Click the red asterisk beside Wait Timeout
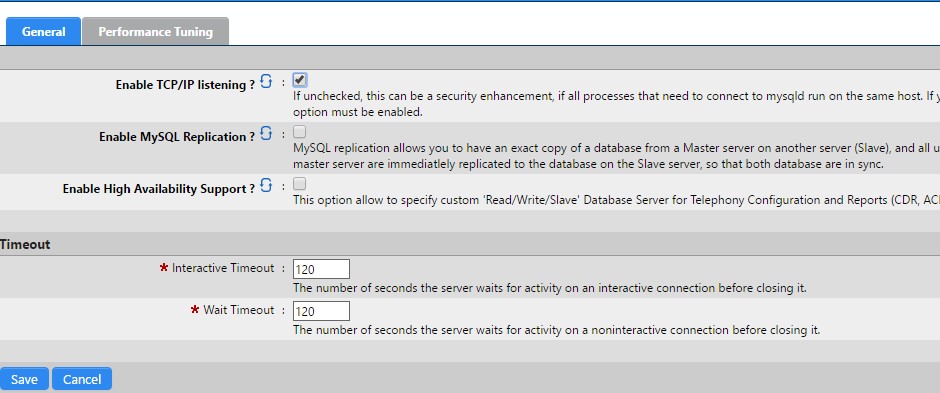This screenshot has height=393, width=940. (195, 312)
